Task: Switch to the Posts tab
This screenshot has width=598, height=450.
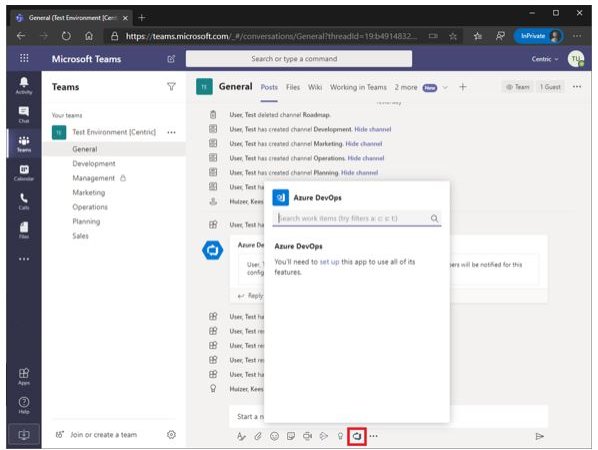Action: tap(269, 87)
